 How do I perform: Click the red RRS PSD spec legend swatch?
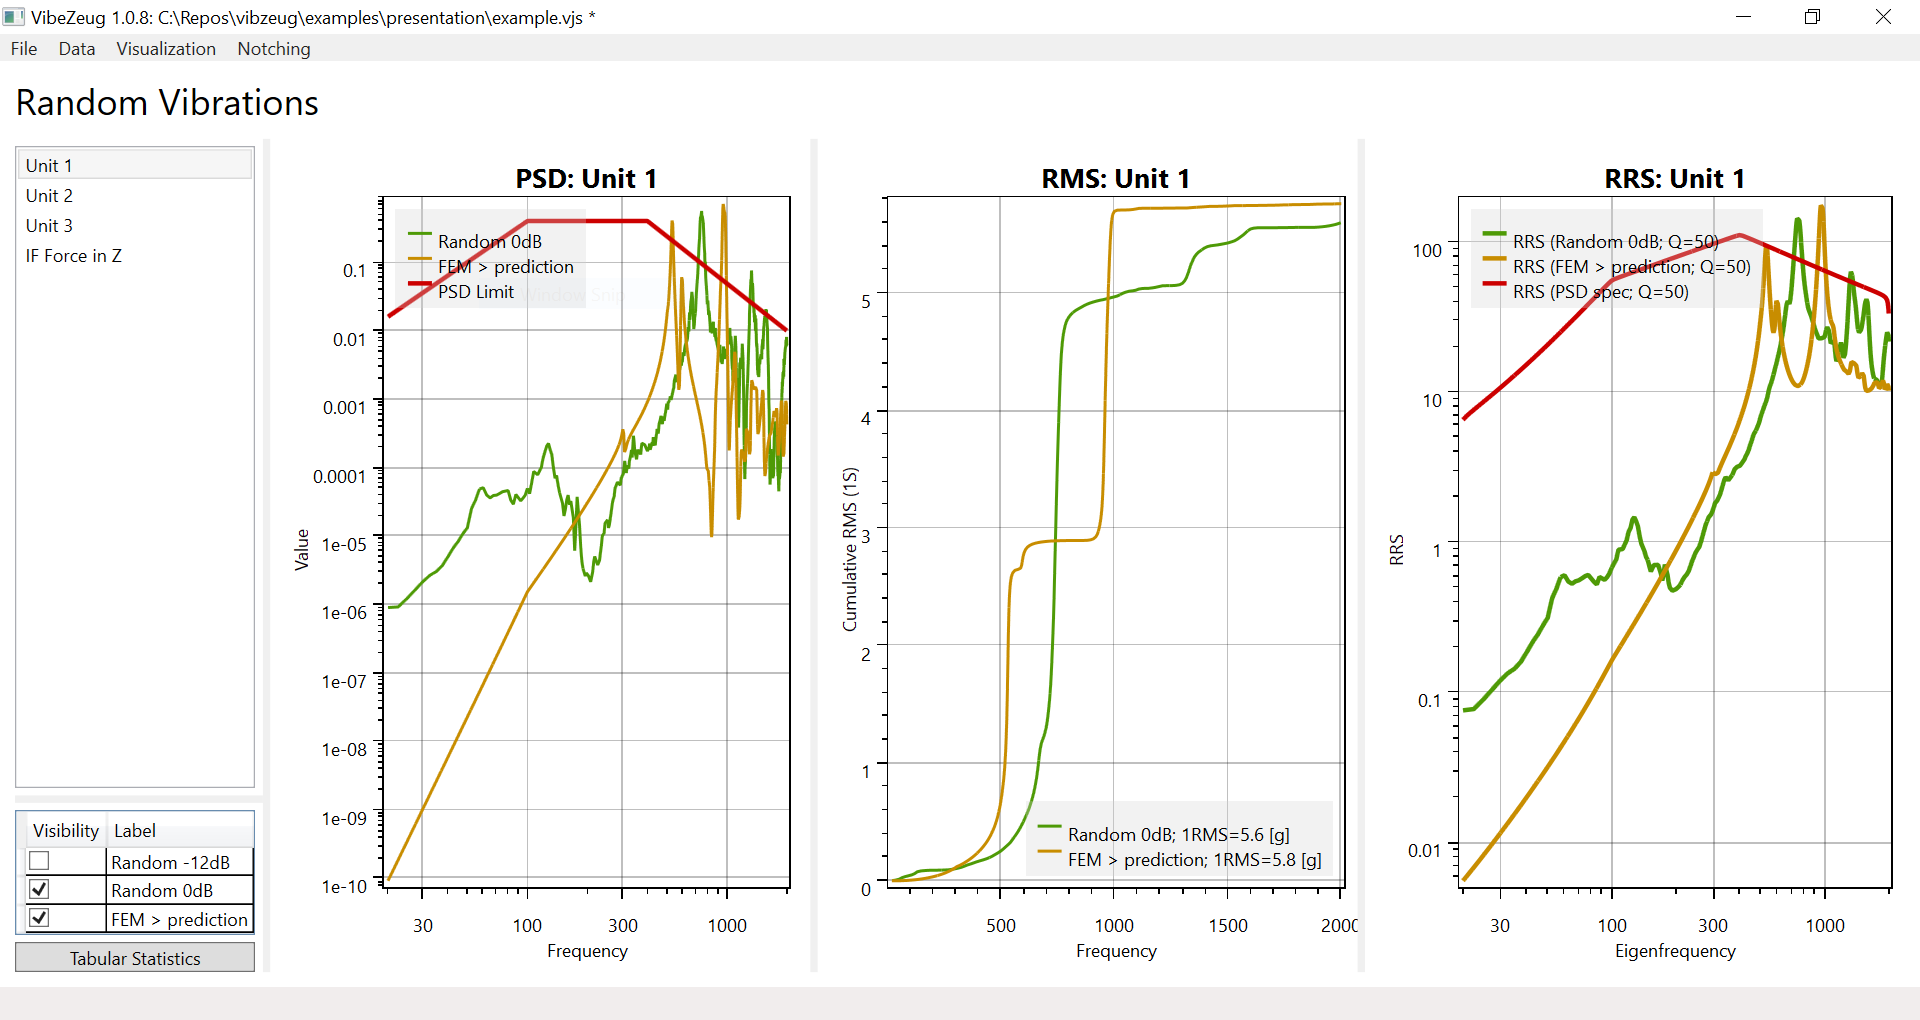1494,284
